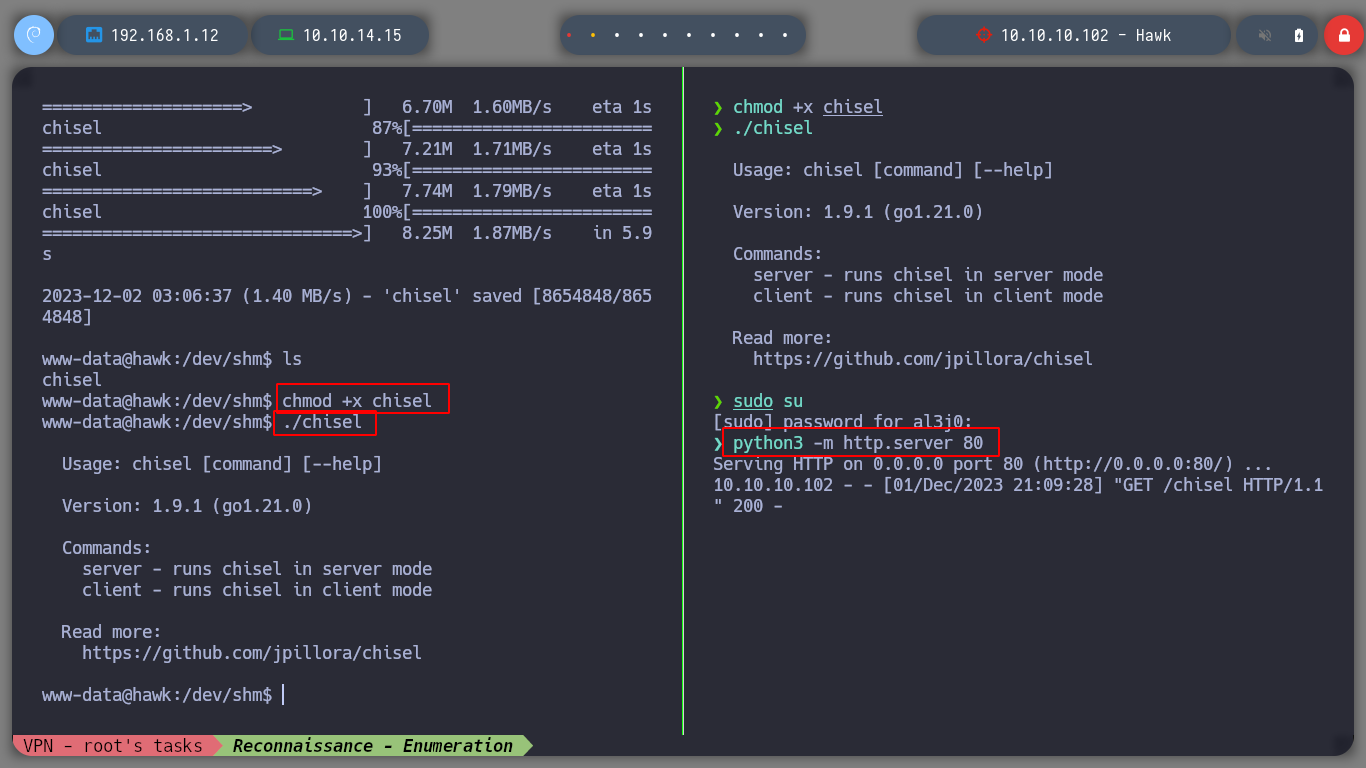Click the '7.74M 1.79MB/s' transfer stats

pos(477,191)
